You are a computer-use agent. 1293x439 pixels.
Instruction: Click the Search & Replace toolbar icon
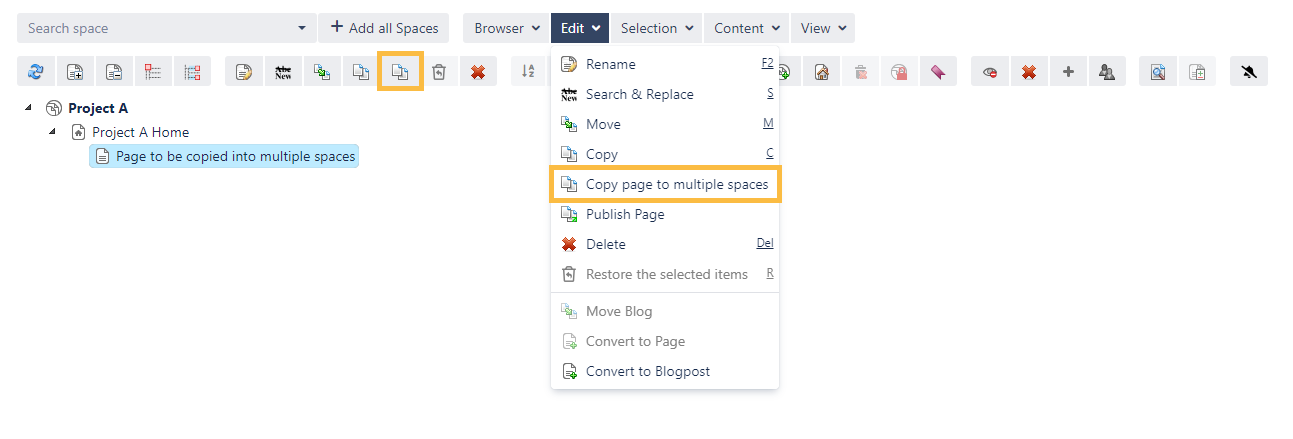pyautogui.click(x=283, y=72)
